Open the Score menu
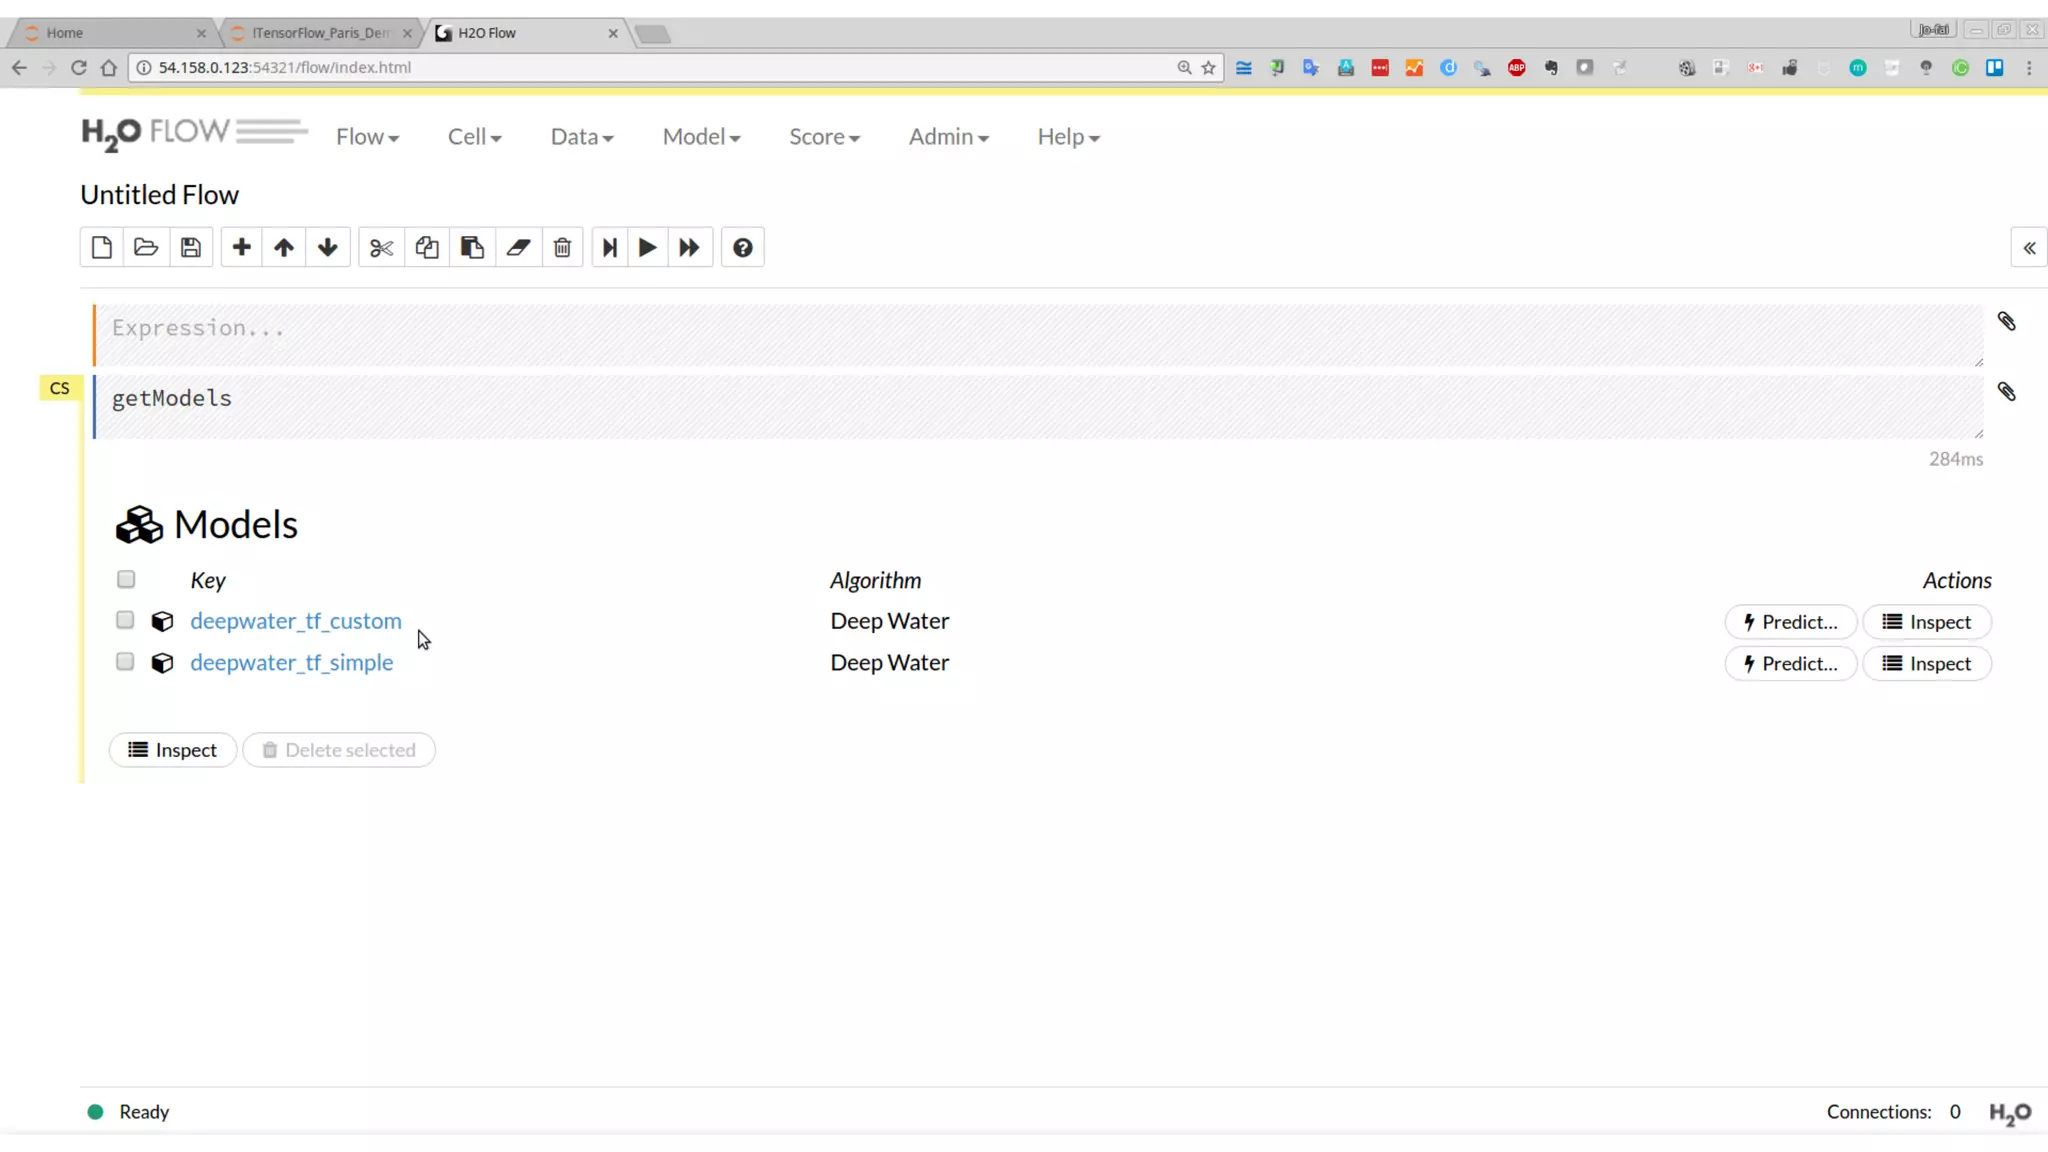 (824, 136)
